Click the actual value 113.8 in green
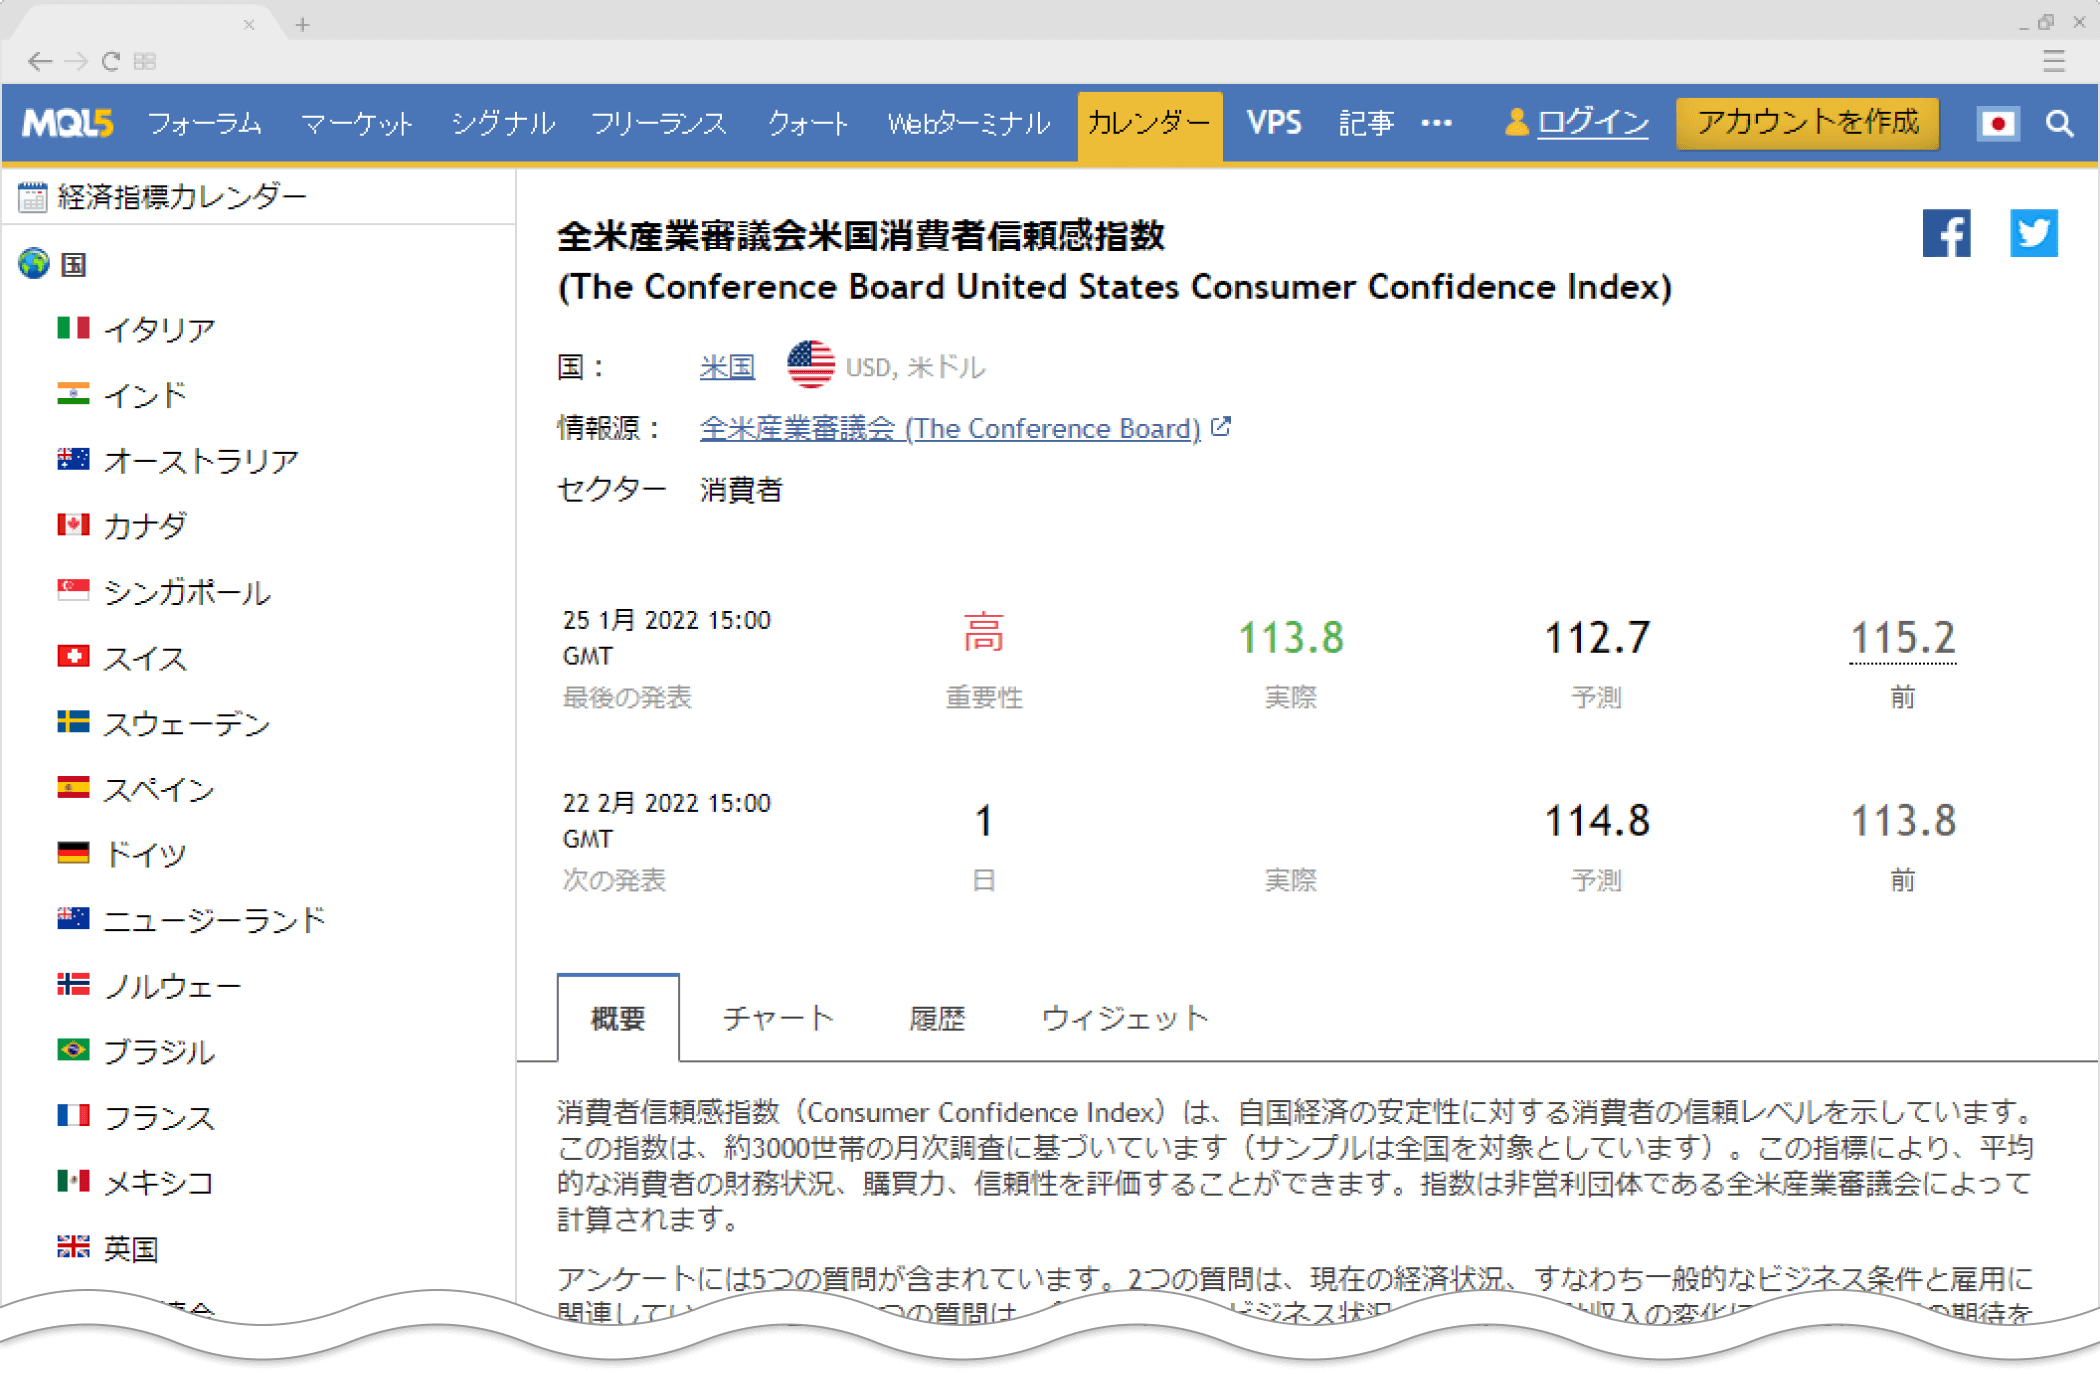 (x=1291, y=638)
